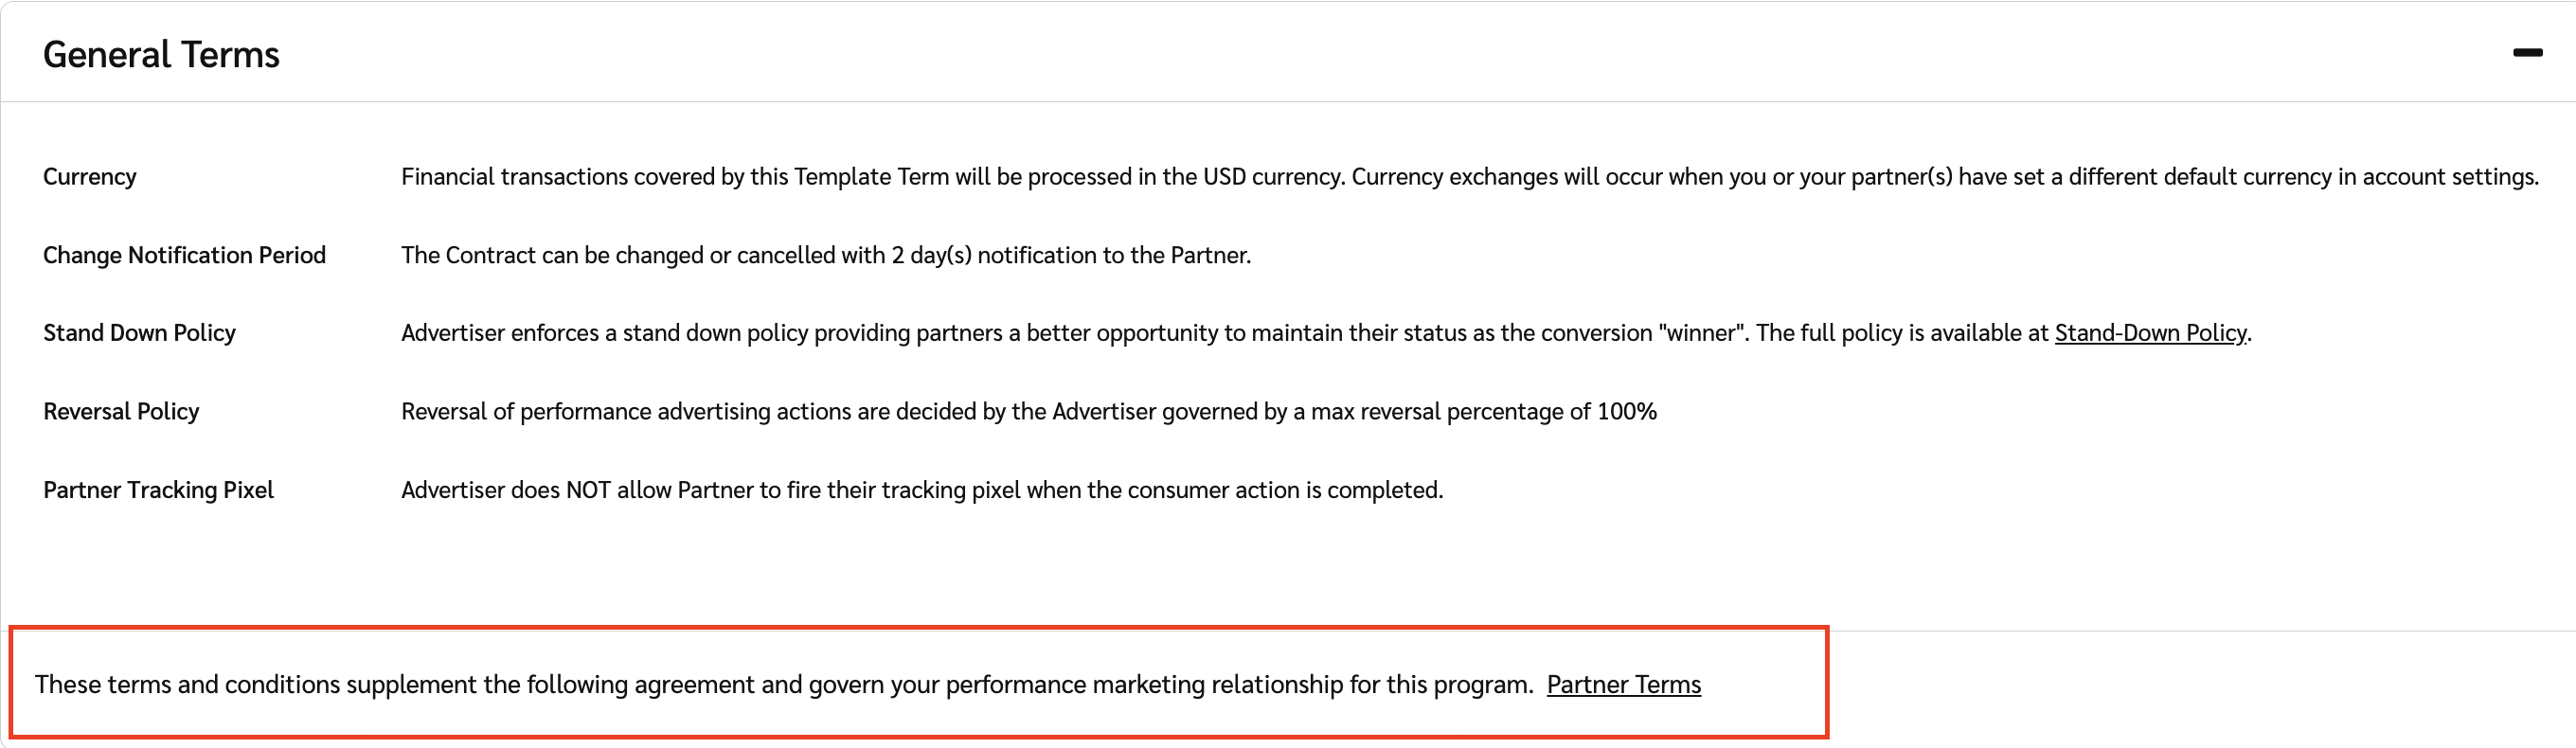Select the Currency row label

(x=90, y=177)
